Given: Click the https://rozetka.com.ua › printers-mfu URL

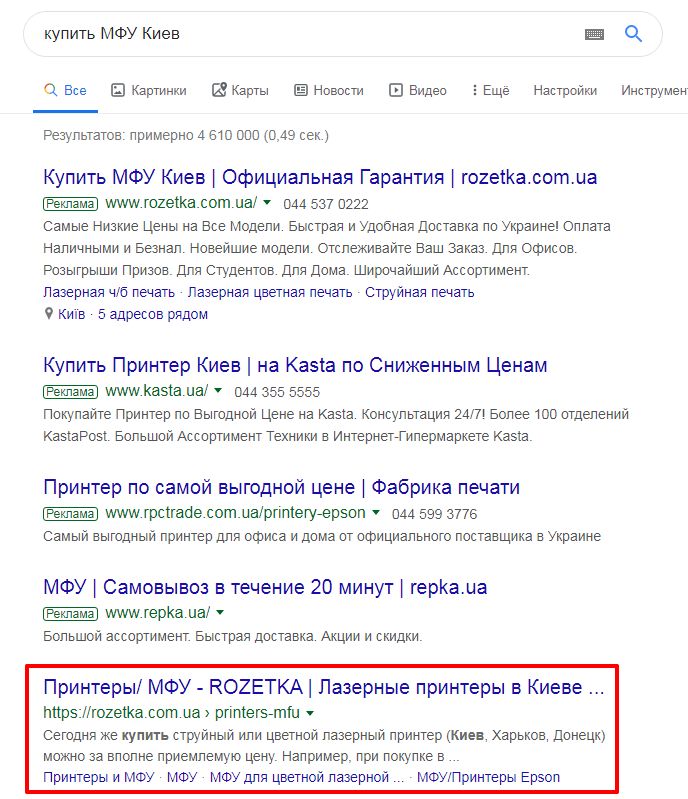Looking at the screenshot, I should point(172,713).
